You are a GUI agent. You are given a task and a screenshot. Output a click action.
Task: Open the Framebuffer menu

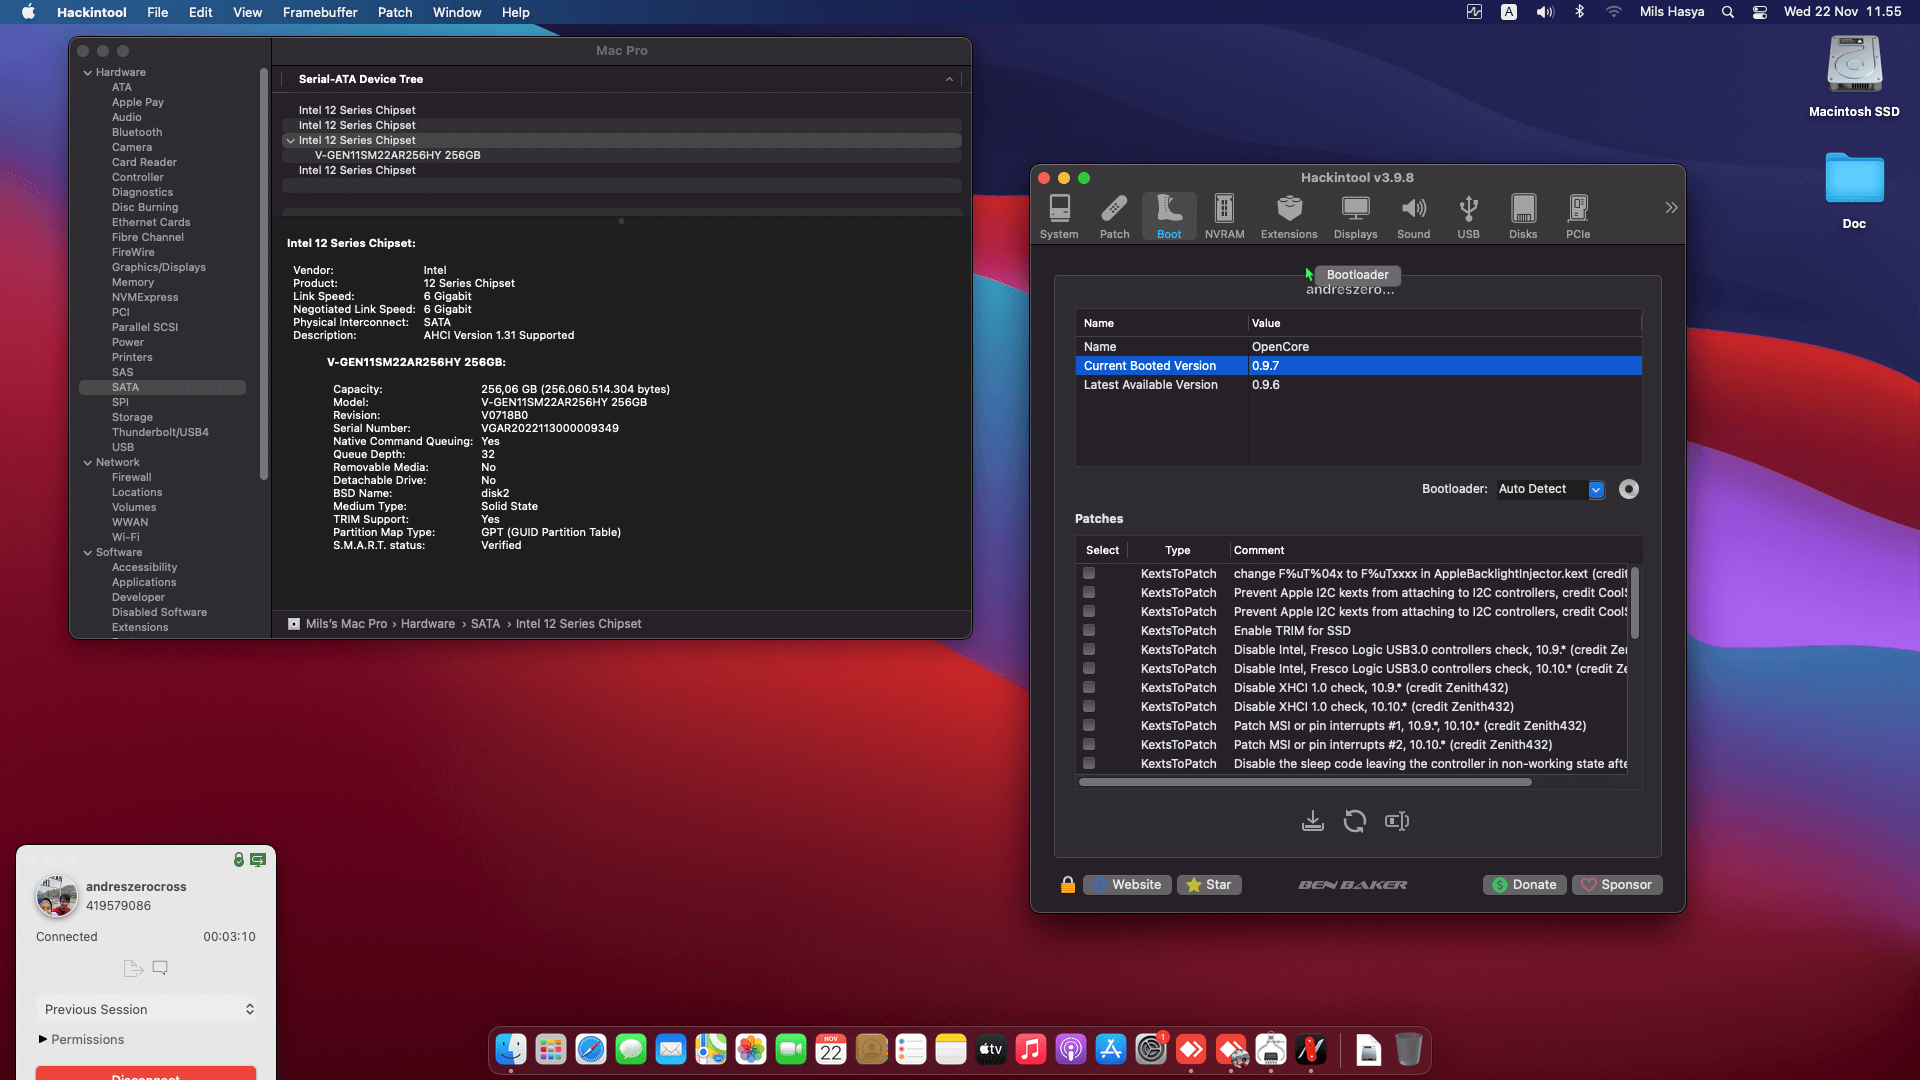click(x=320, y=12)
